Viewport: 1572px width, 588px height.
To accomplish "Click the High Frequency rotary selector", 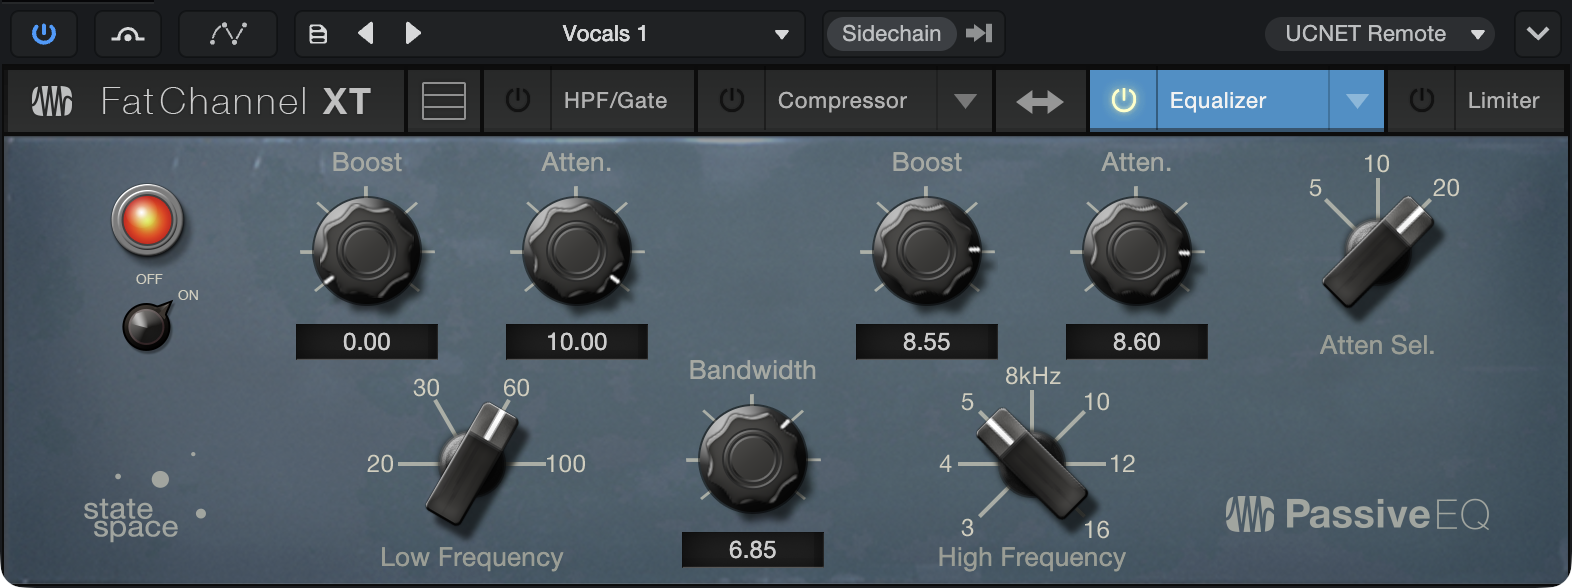I will pyautogui.click(x=1031, y=463).
